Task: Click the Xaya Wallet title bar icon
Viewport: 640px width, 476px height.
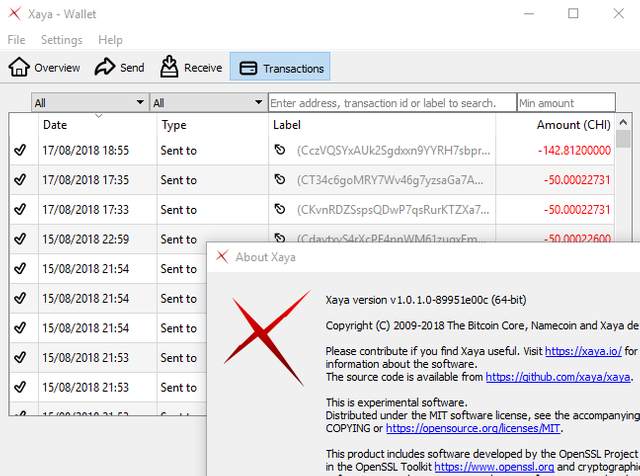Action: pos(15,13)
